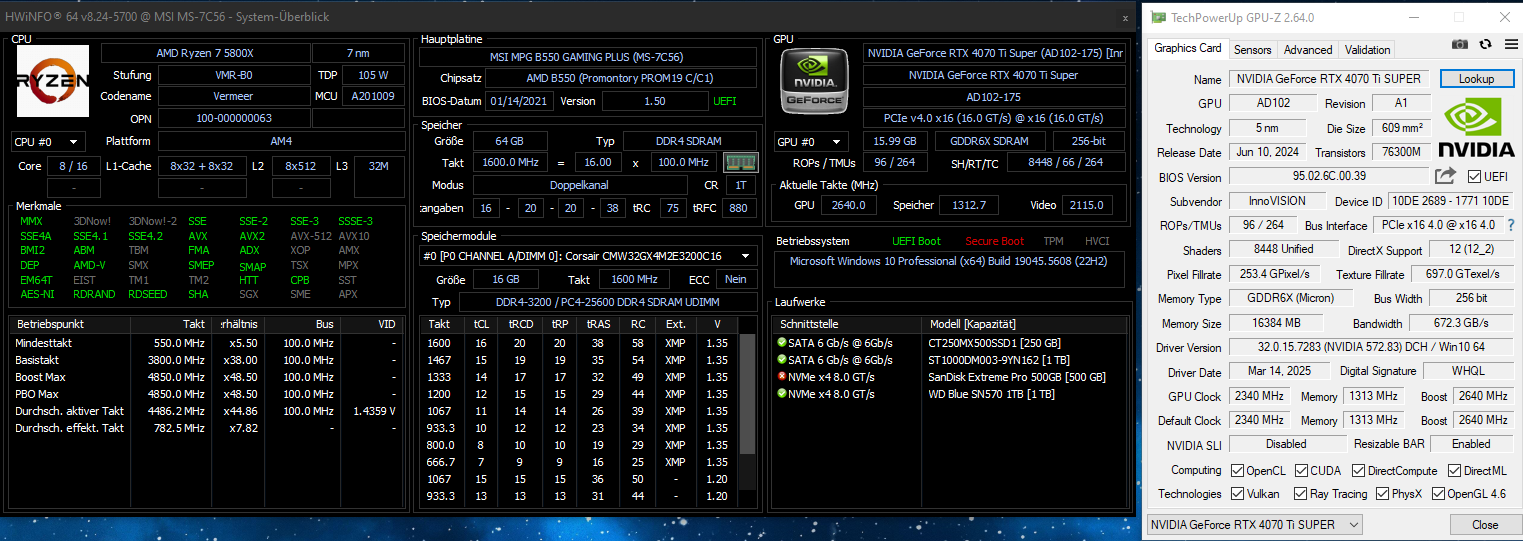Toggle the UEFI checkbox in GPU-Z
This screenshot has height=541, width=1523.
(x=1474, y=177)
